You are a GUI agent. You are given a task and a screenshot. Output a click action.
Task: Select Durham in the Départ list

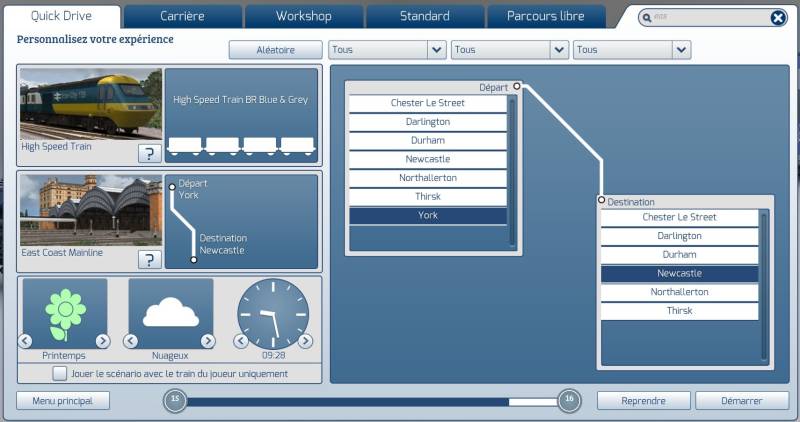click(x=428, y=140)
